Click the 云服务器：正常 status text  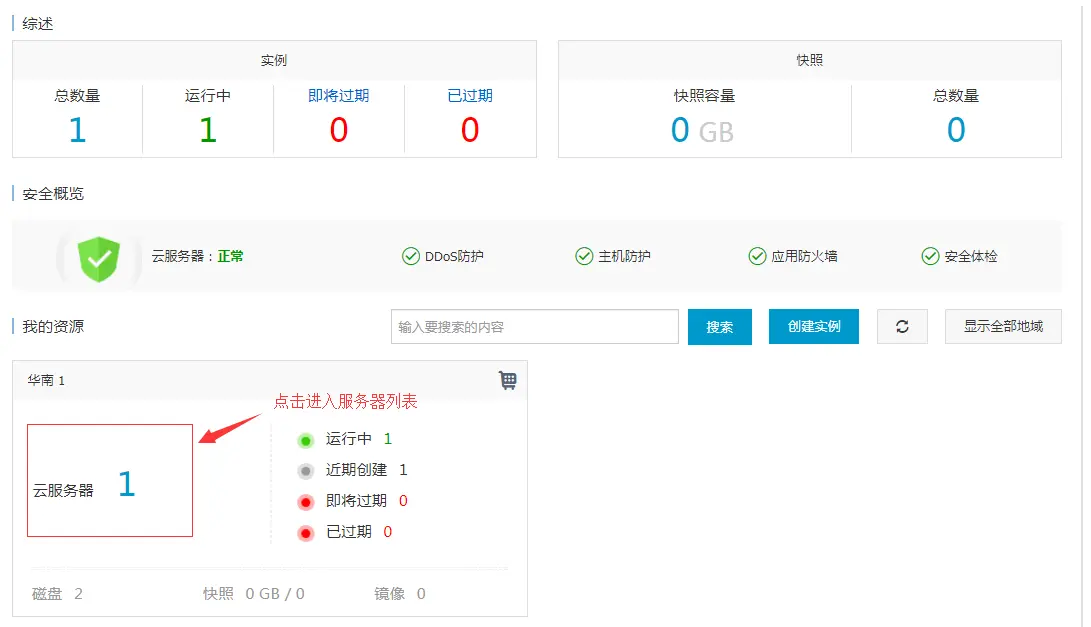click(x=198, y=256)
